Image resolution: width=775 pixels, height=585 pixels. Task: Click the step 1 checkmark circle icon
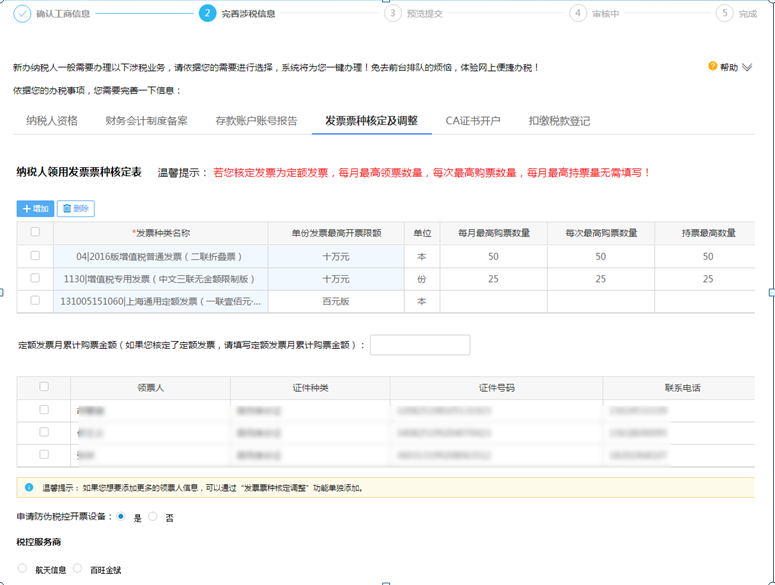point(22,13)
